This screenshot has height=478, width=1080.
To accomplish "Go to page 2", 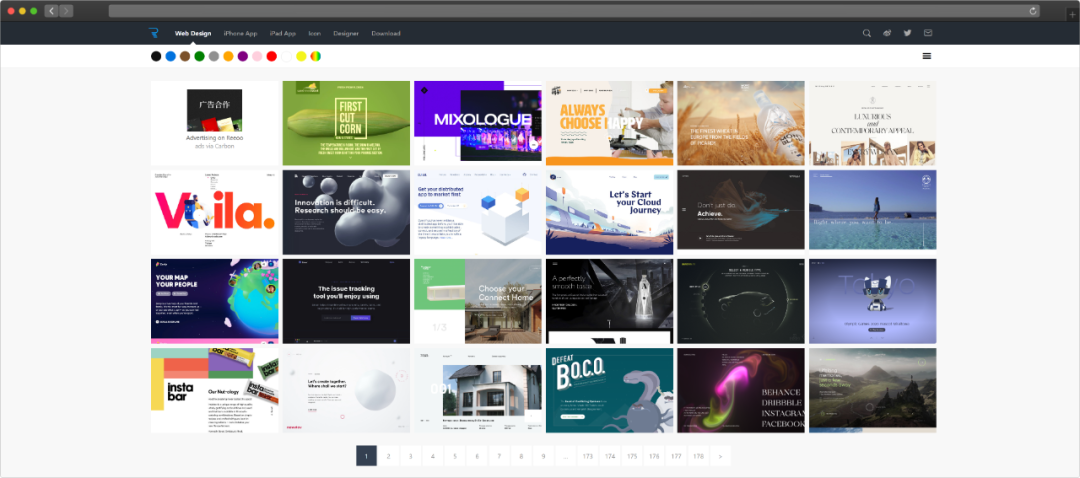I will coord(388,456).
